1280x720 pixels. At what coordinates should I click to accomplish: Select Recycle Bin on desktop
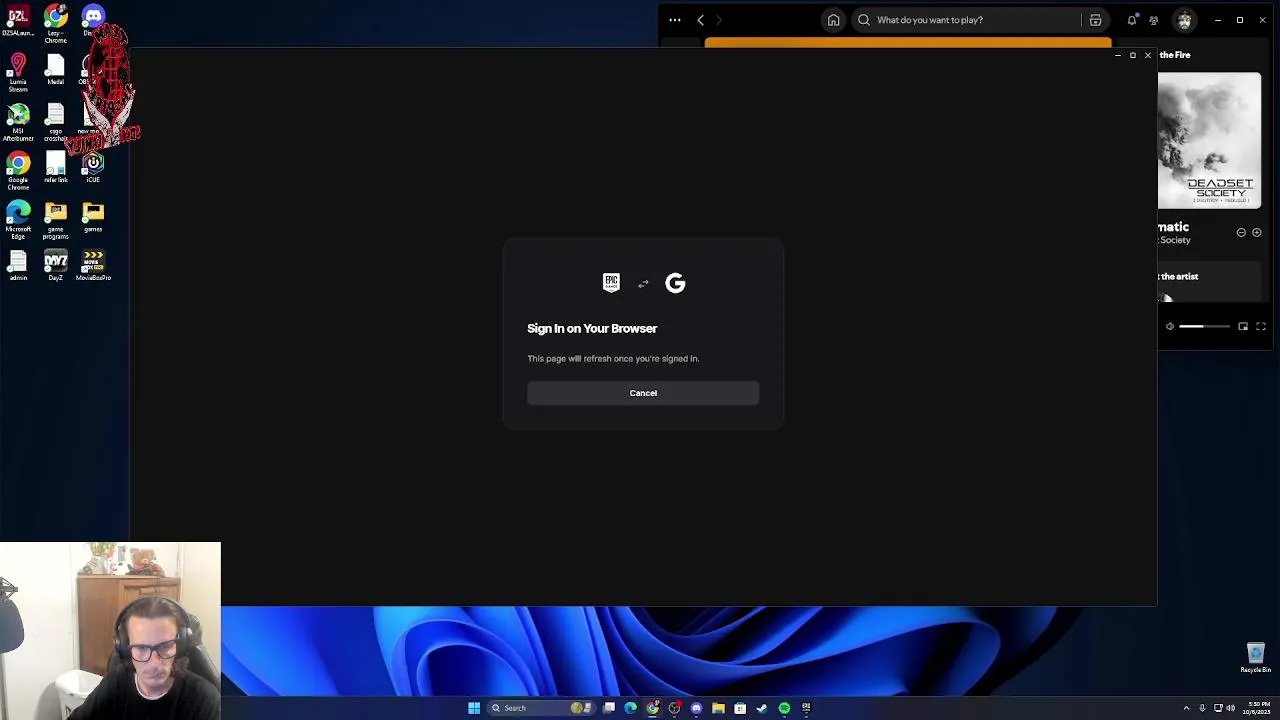pyautogui.click(x=1256, y=658)
